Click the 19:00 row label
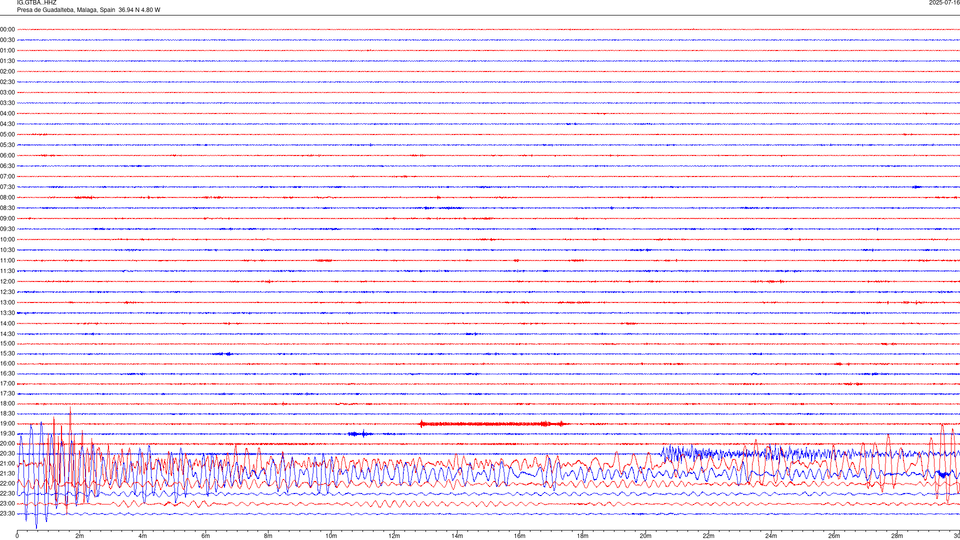This screenshot has width=960, height=540. tap(7, 424)
